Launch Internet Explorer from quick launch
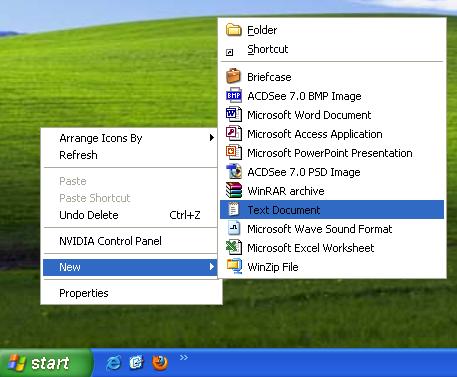 pyautogui.click(x=113, y=363)
